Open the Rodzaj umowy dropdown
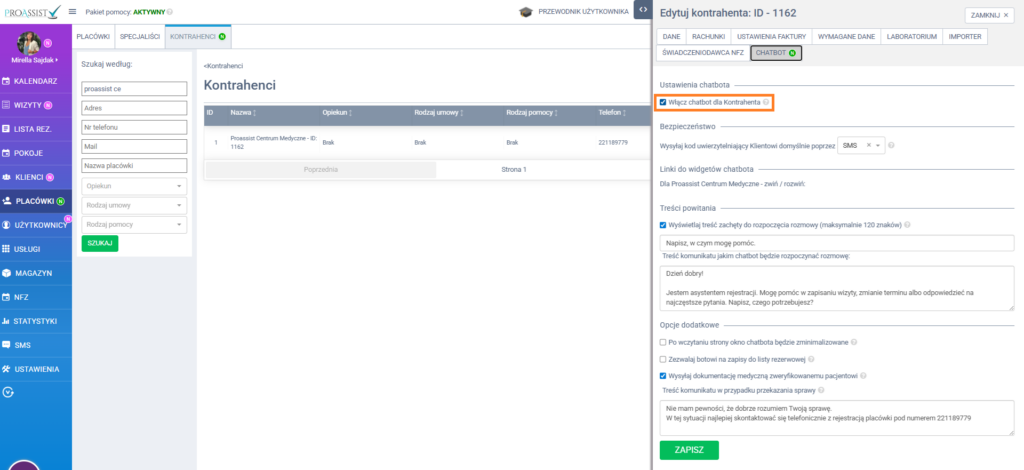The image size is (1024, 470). click(134, 205)
